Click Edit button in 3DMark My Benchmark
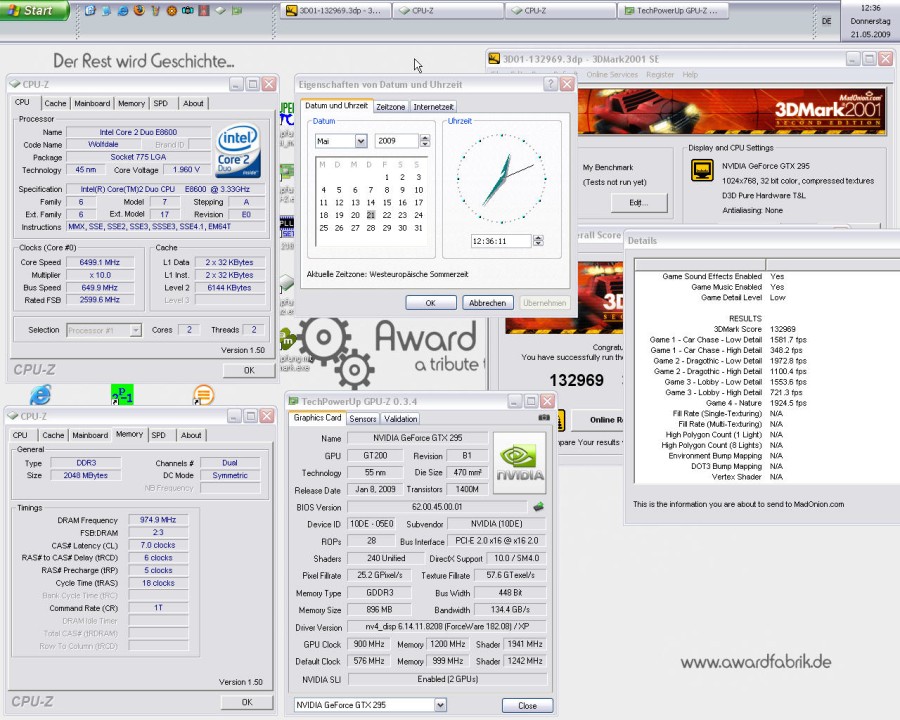This screenshot has height=720, width=900. (639, 203)
